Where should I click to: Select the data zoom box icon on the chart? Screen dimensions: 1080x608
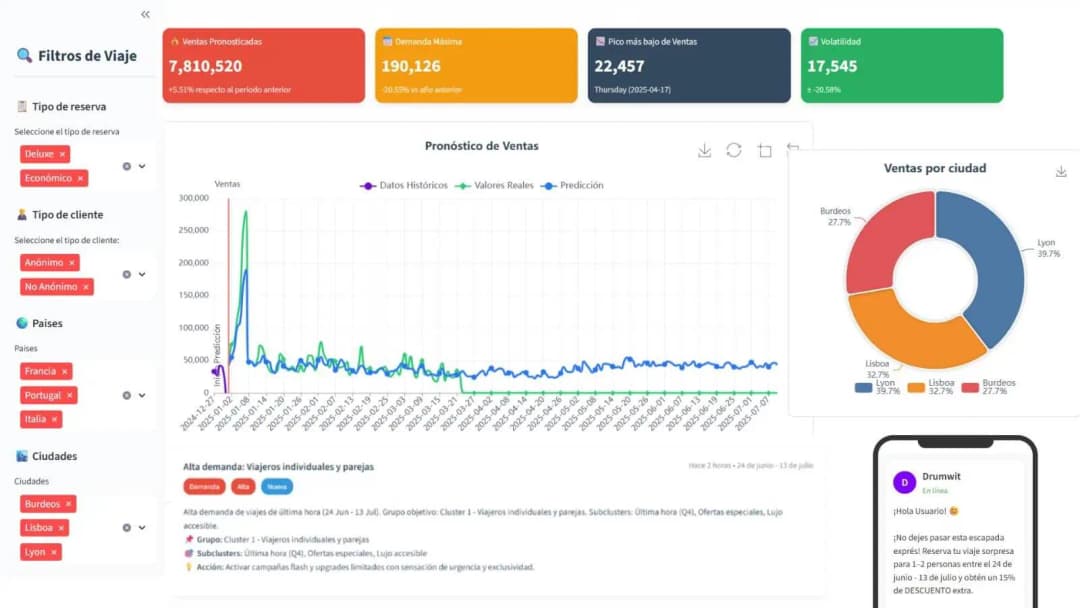[765, 151]
